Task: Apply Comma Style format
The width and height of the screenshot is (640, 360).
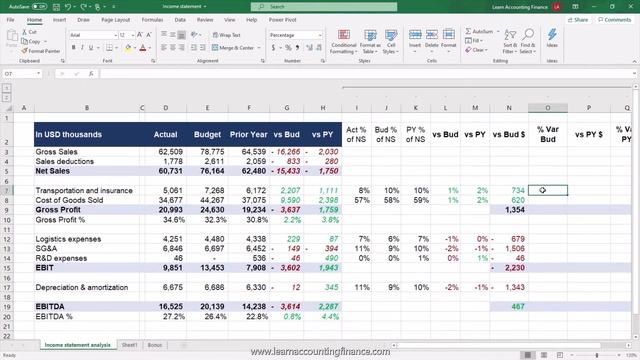Action: coord(298,48)
